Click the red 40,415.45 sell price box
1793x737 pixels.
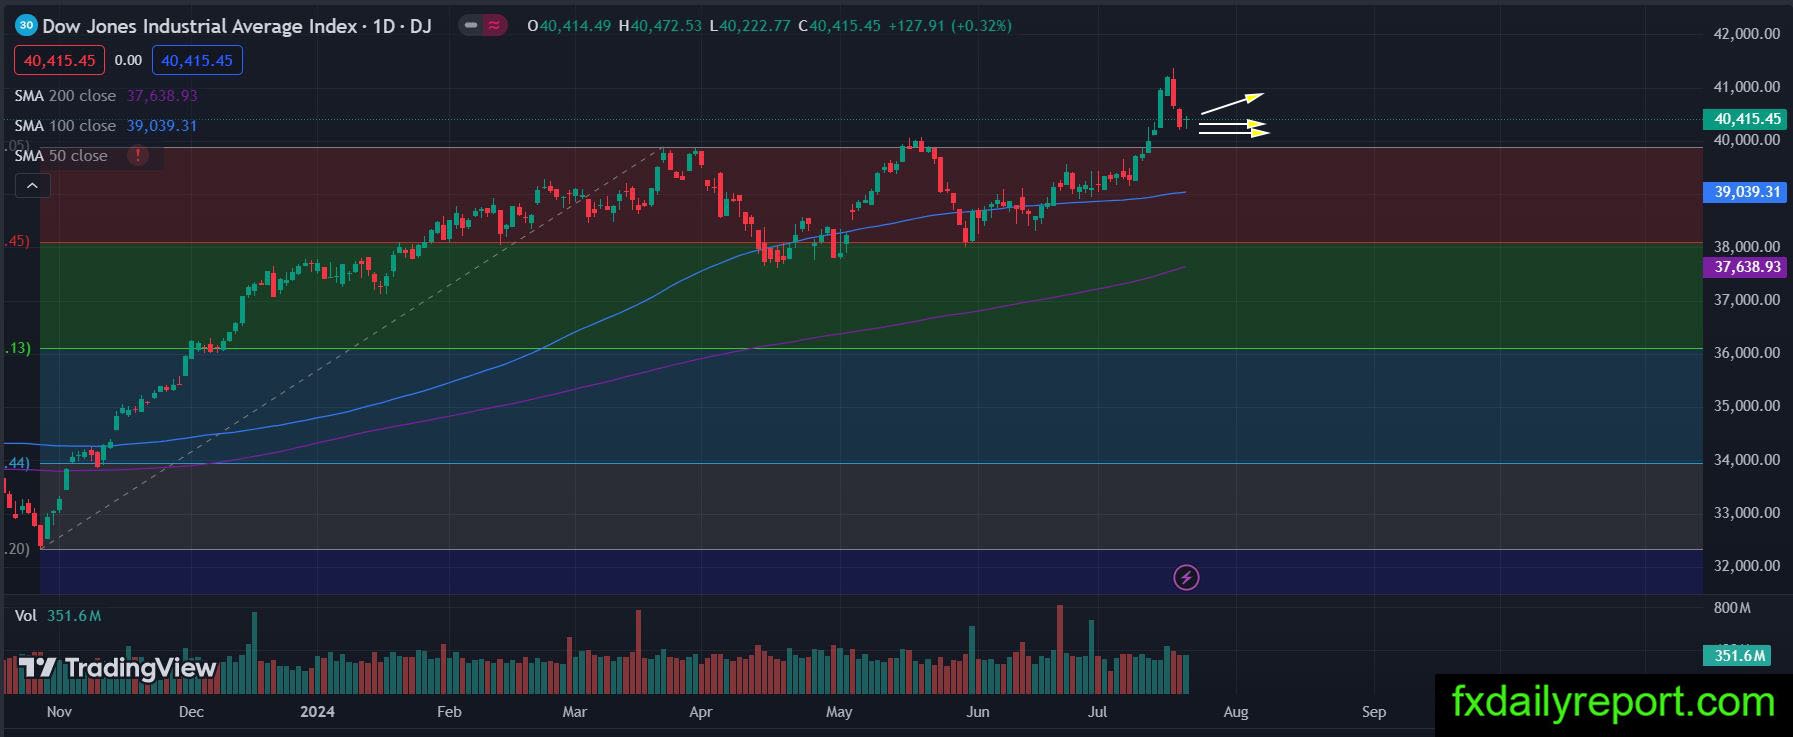59,60
